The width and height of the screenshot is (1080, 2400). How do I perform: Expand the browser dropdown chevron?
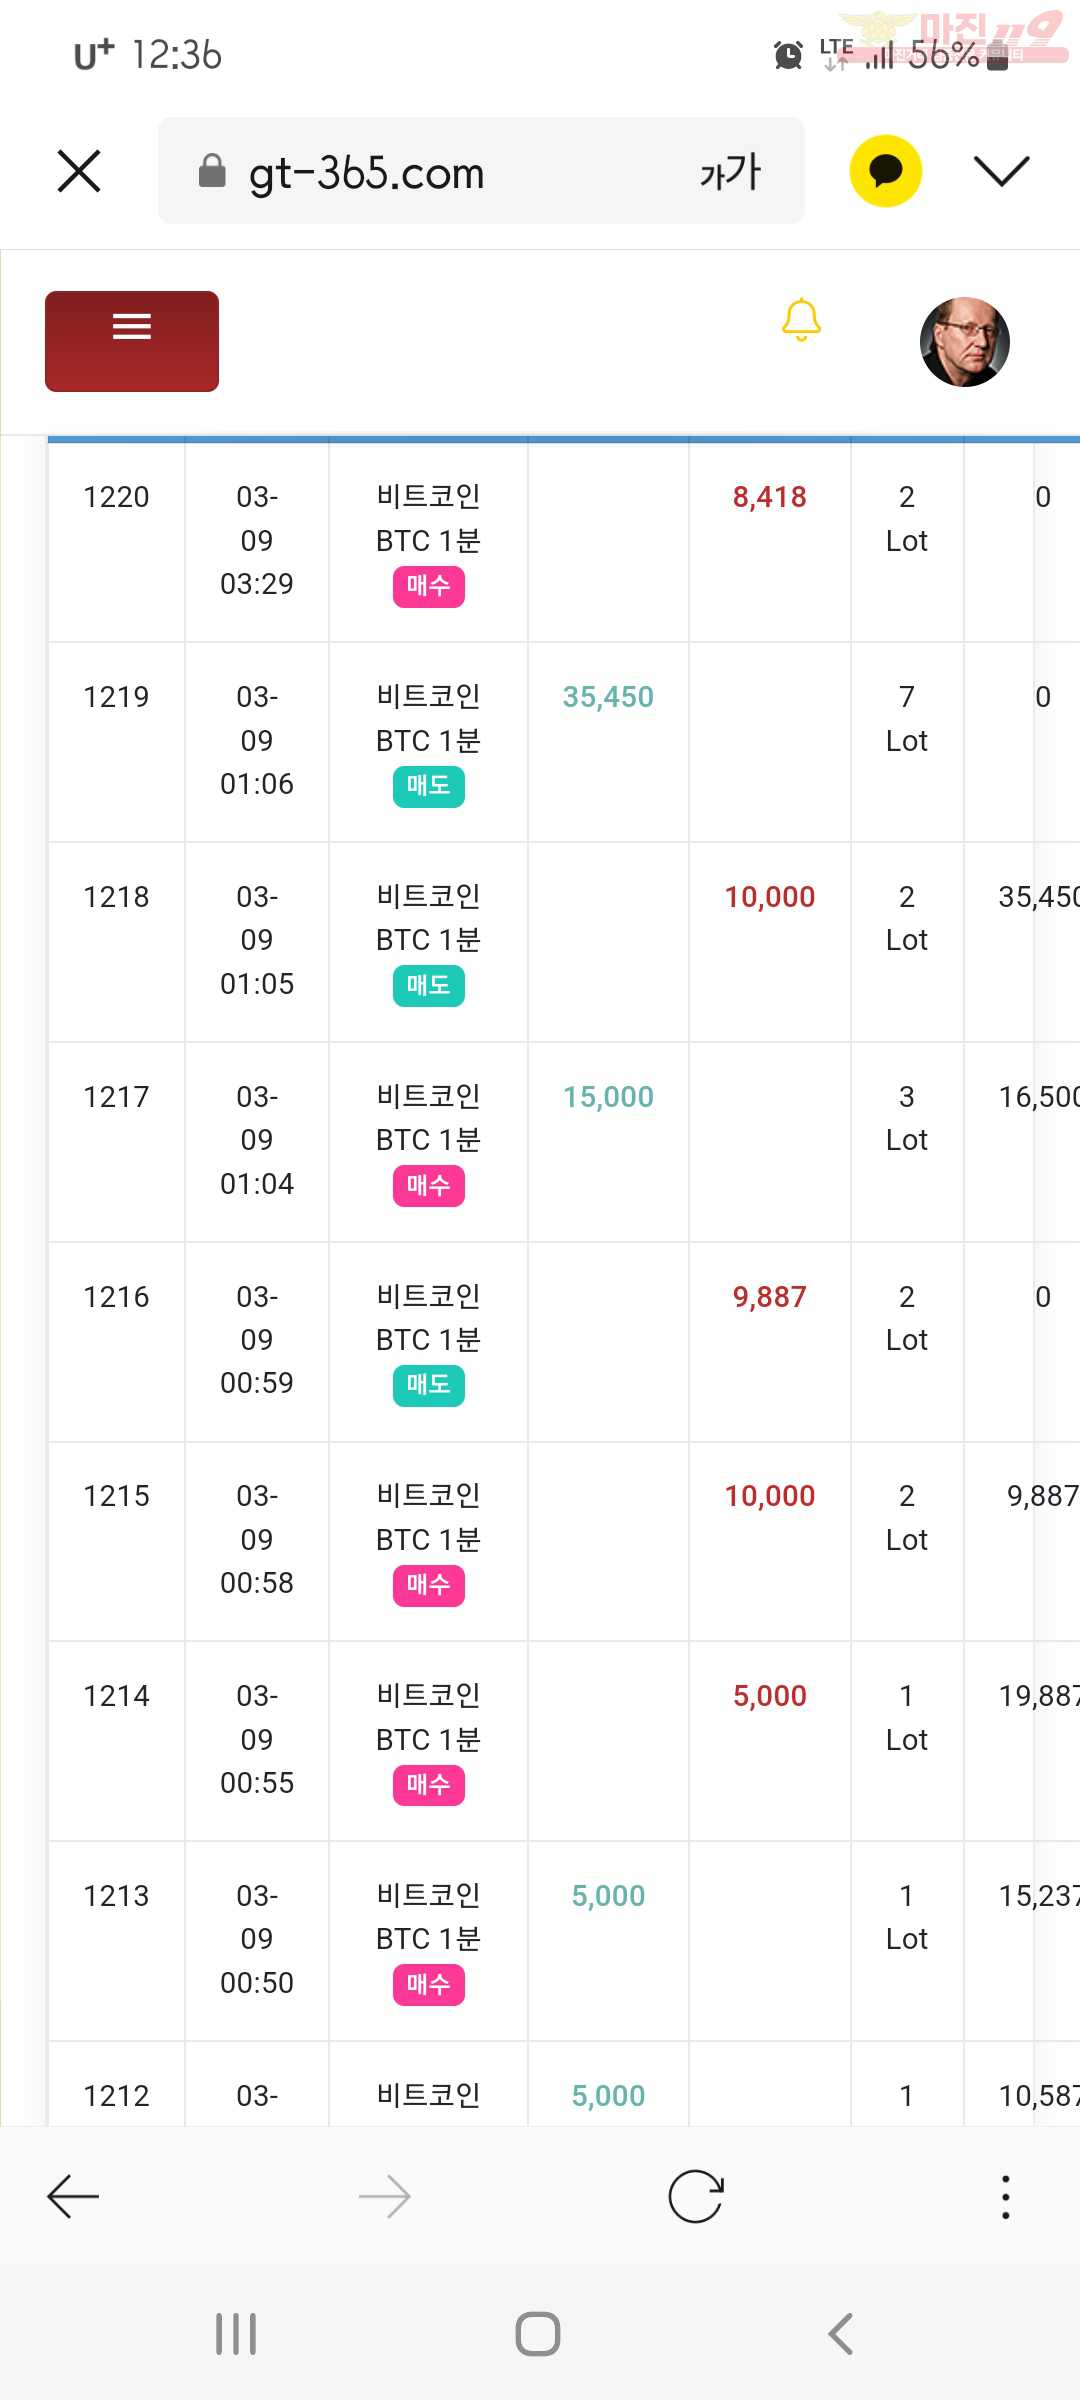[1001, 171]
